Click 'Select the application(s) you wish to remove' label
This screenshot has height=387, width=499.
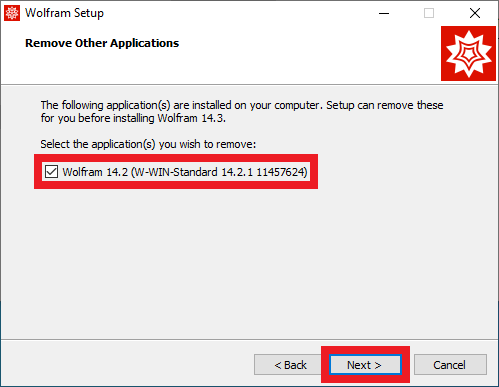148,144
